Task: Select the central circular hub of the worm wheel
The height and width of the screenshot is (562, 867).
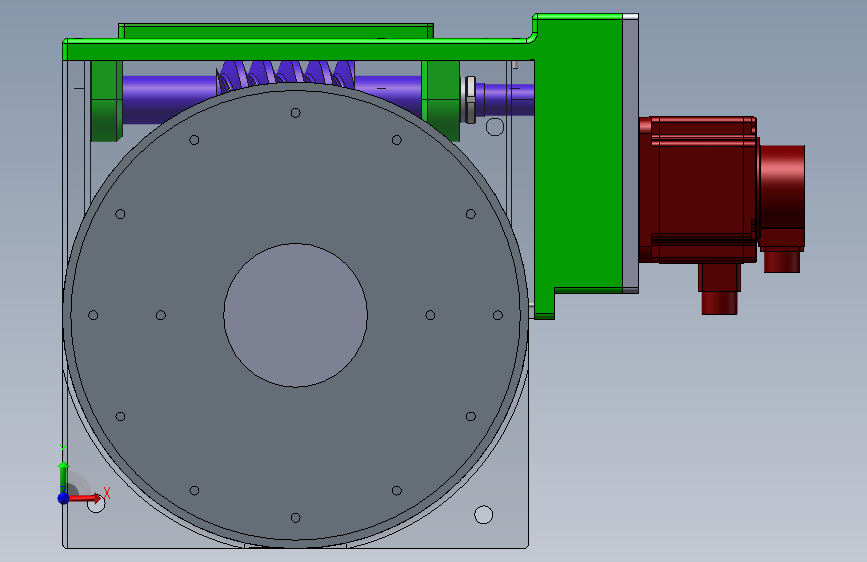Action: (x=295, y=315)
